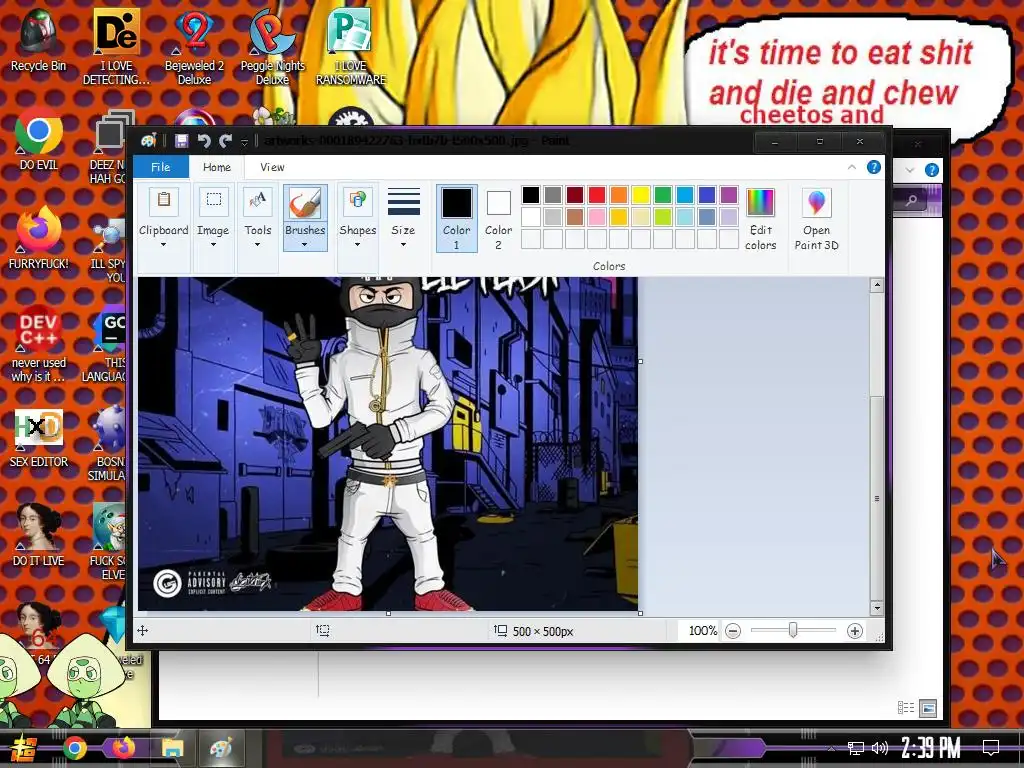
Task: Open the Recycle Bin desktop icon
Action: pos(39,40)
